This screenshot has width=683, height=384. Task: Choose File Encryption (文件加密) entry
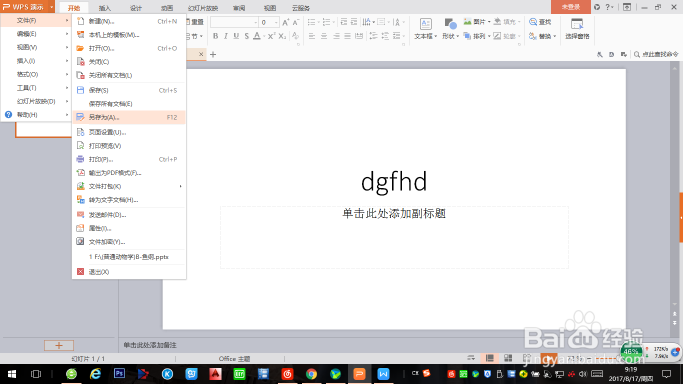[x=129, y=241]
